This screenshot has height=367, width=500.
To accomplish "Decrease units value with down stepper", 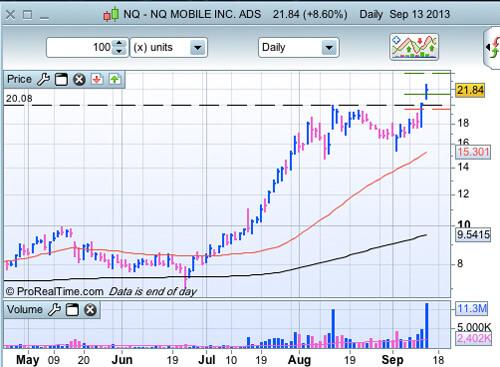I will click(x=119, y=51).
